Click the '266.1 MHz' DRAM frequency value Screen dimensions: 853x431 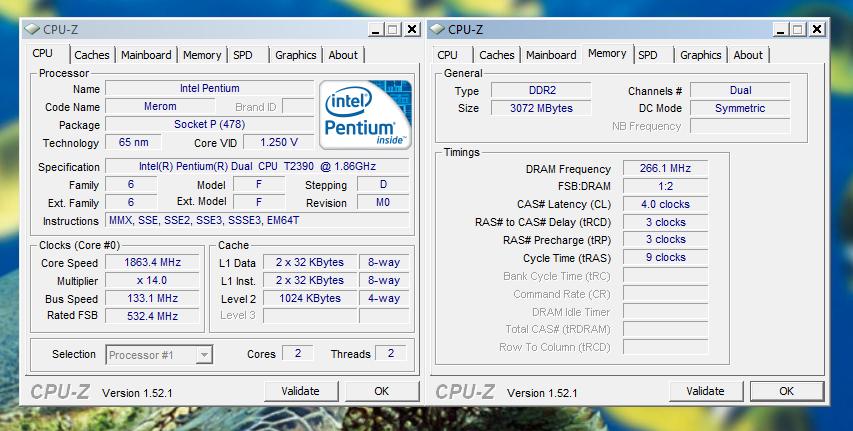tap(665, 168)
